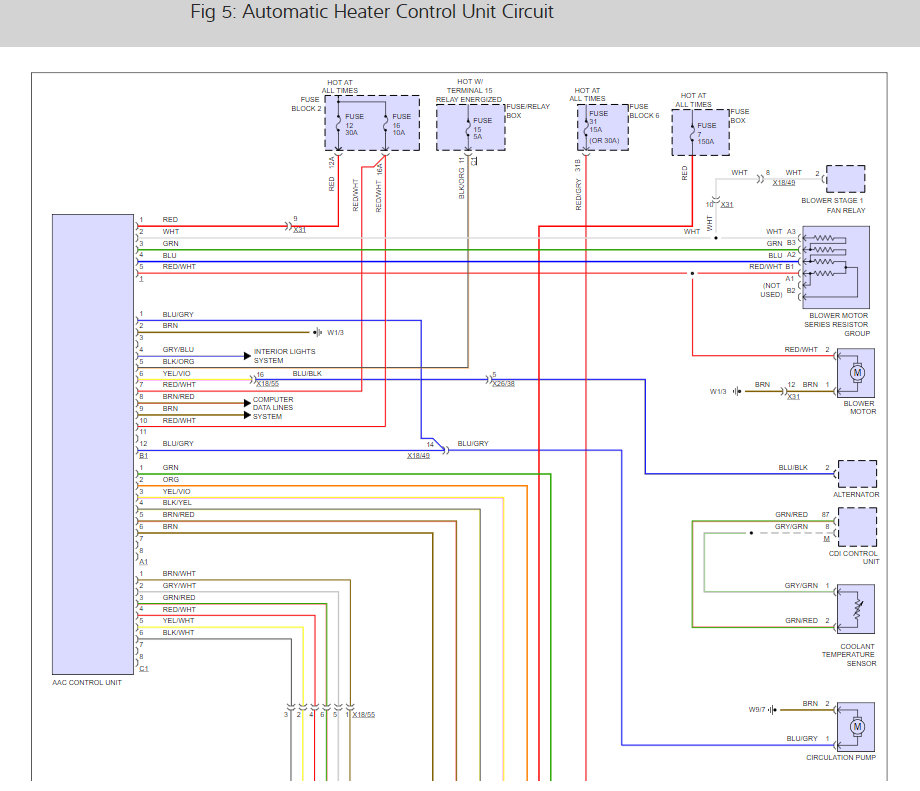The width and height of the screenshot is (920, 791).
Task: Click the 'BRN/WHT' wire label
Action: click(x=179, y=574)
